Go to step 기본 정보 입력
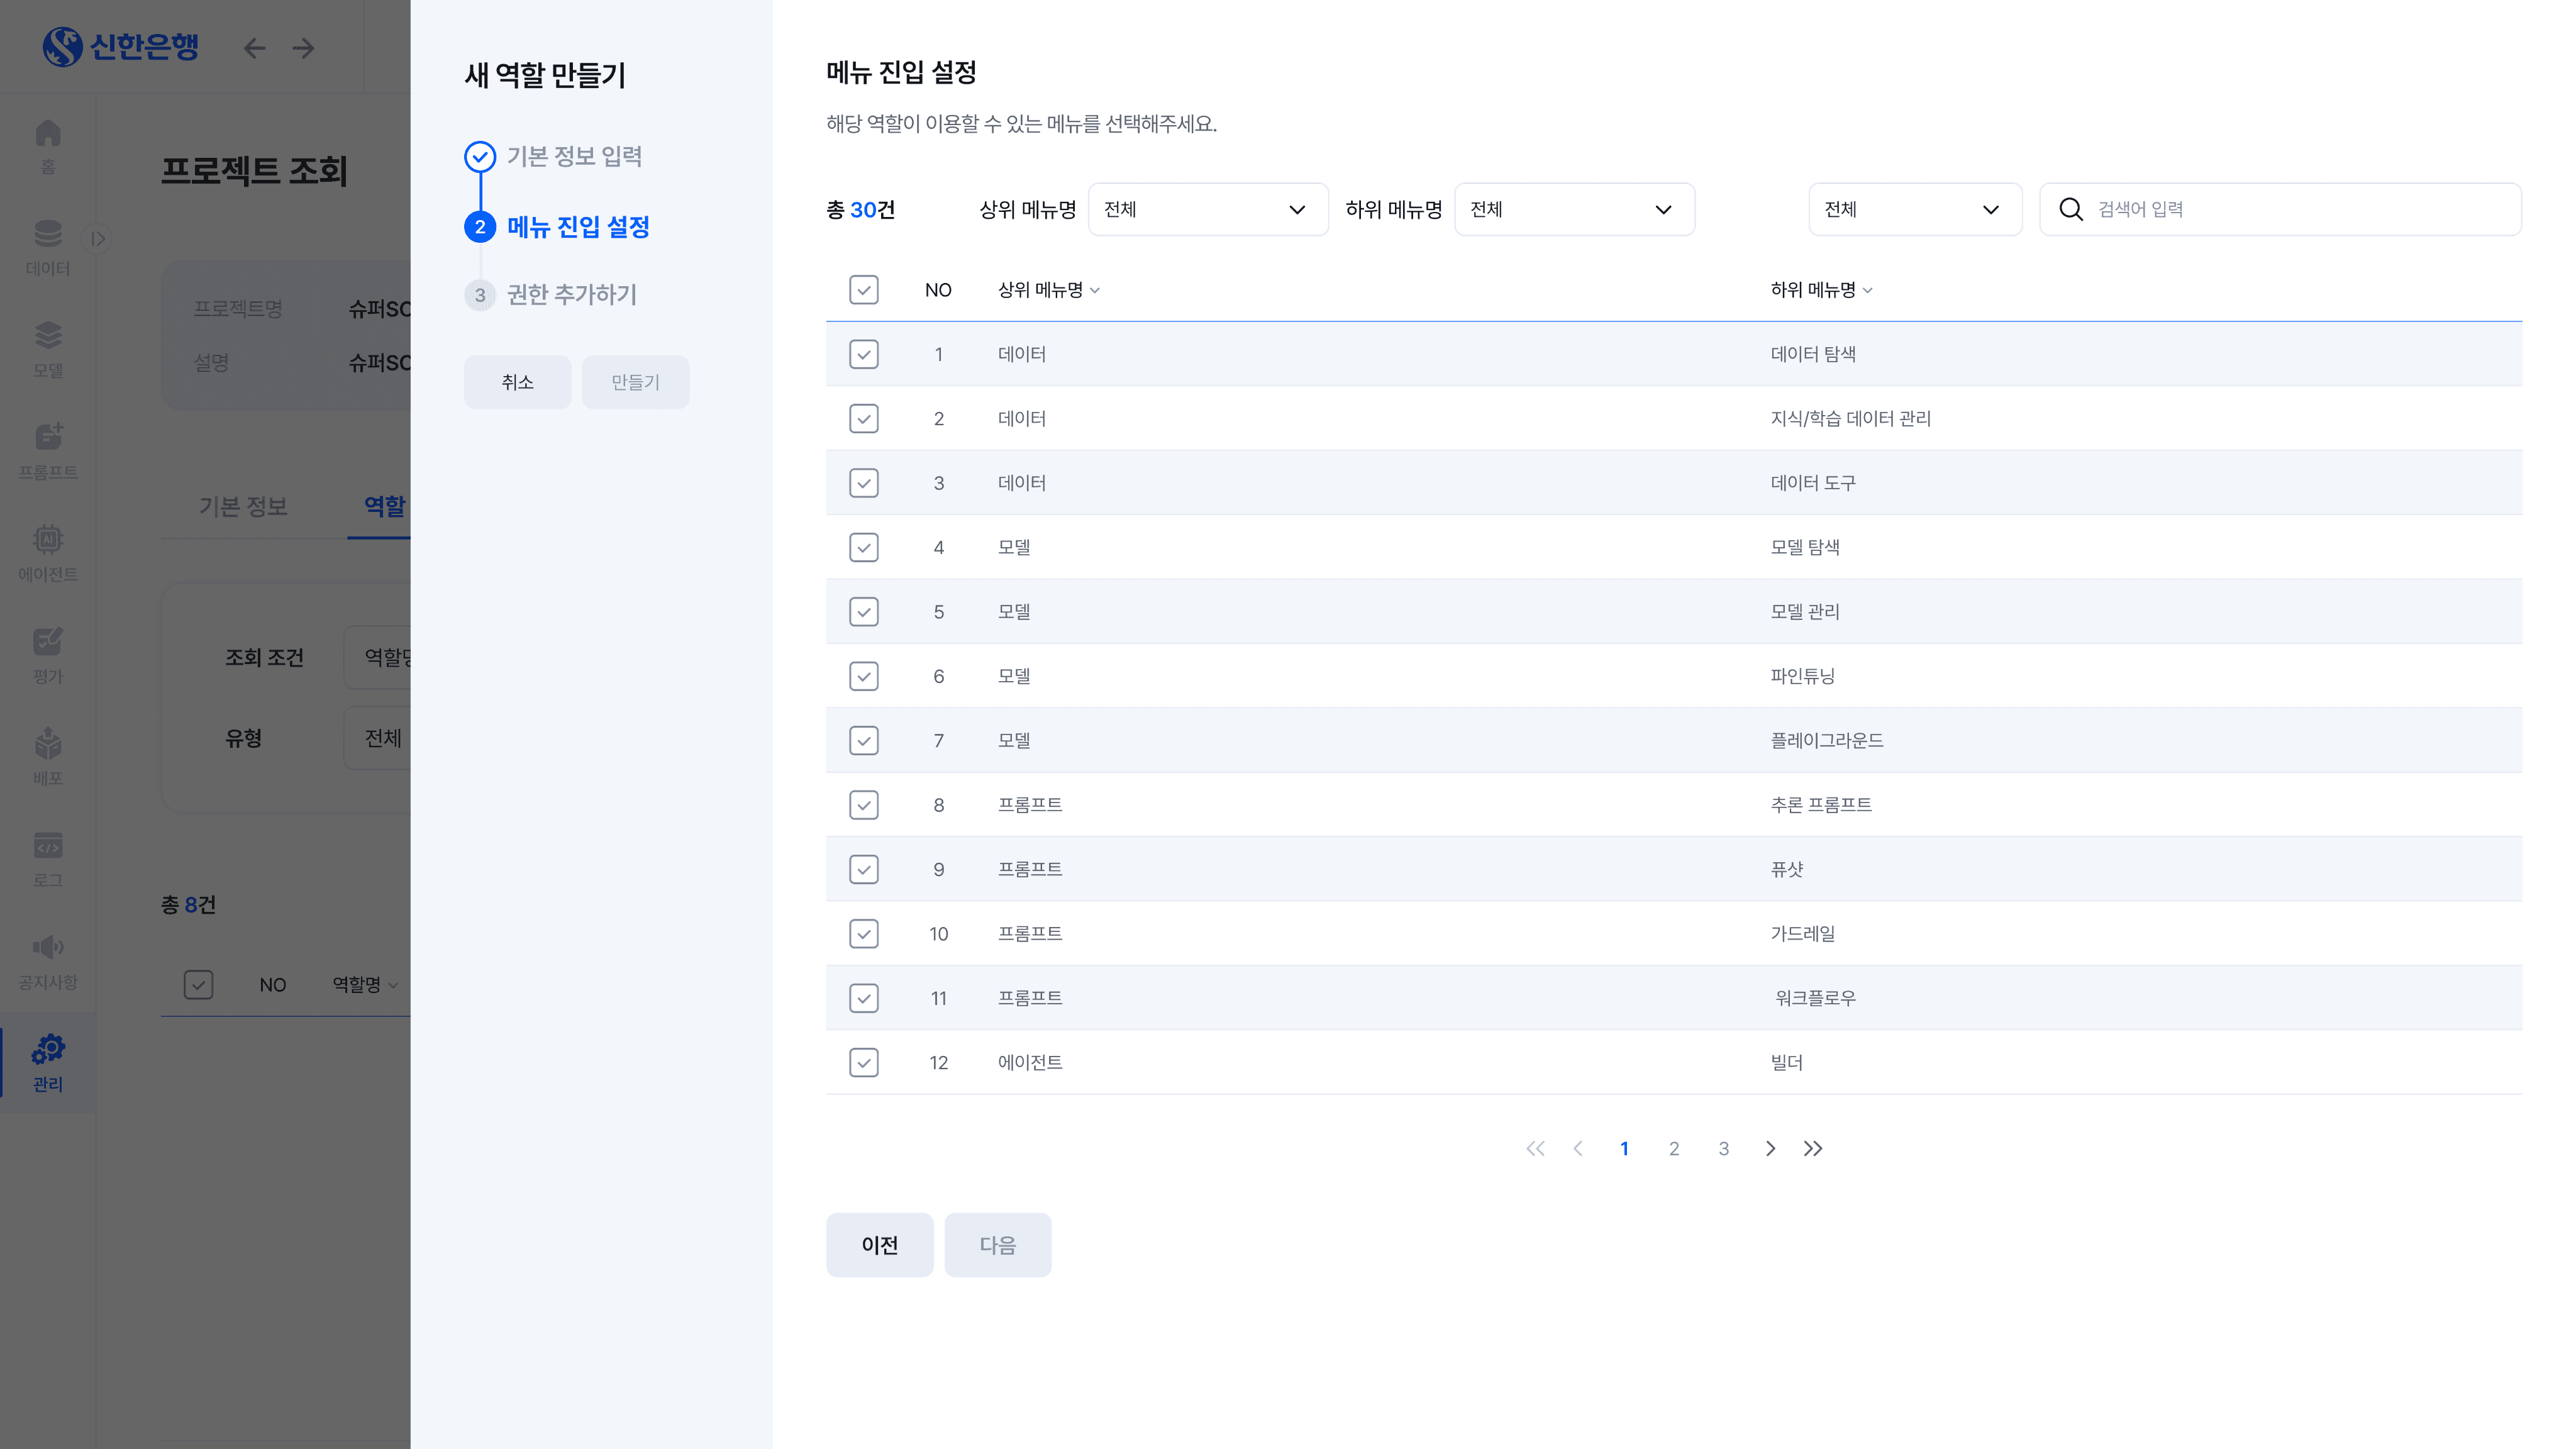This screenshot has width=2576, height=1449. pos(573,157)
